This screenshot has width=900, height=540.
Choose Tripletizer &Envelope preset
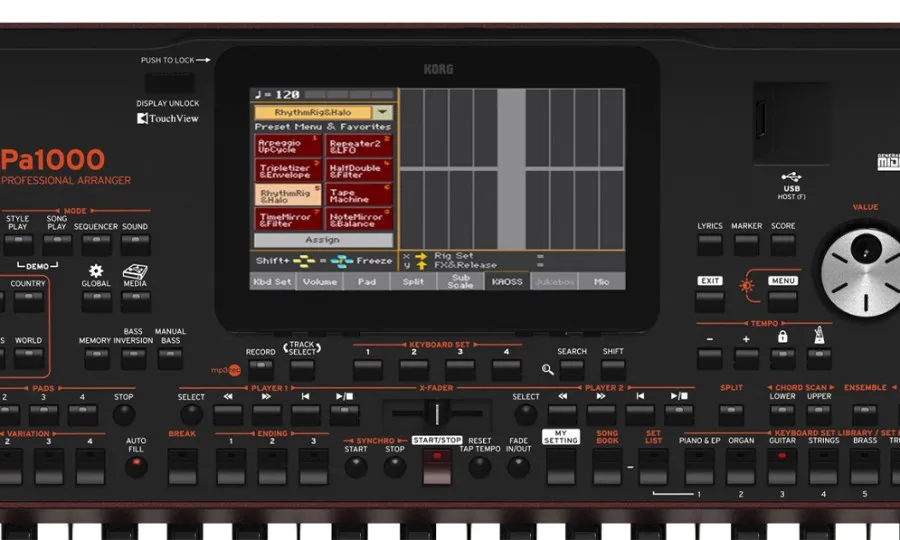(x=288, y=170)
